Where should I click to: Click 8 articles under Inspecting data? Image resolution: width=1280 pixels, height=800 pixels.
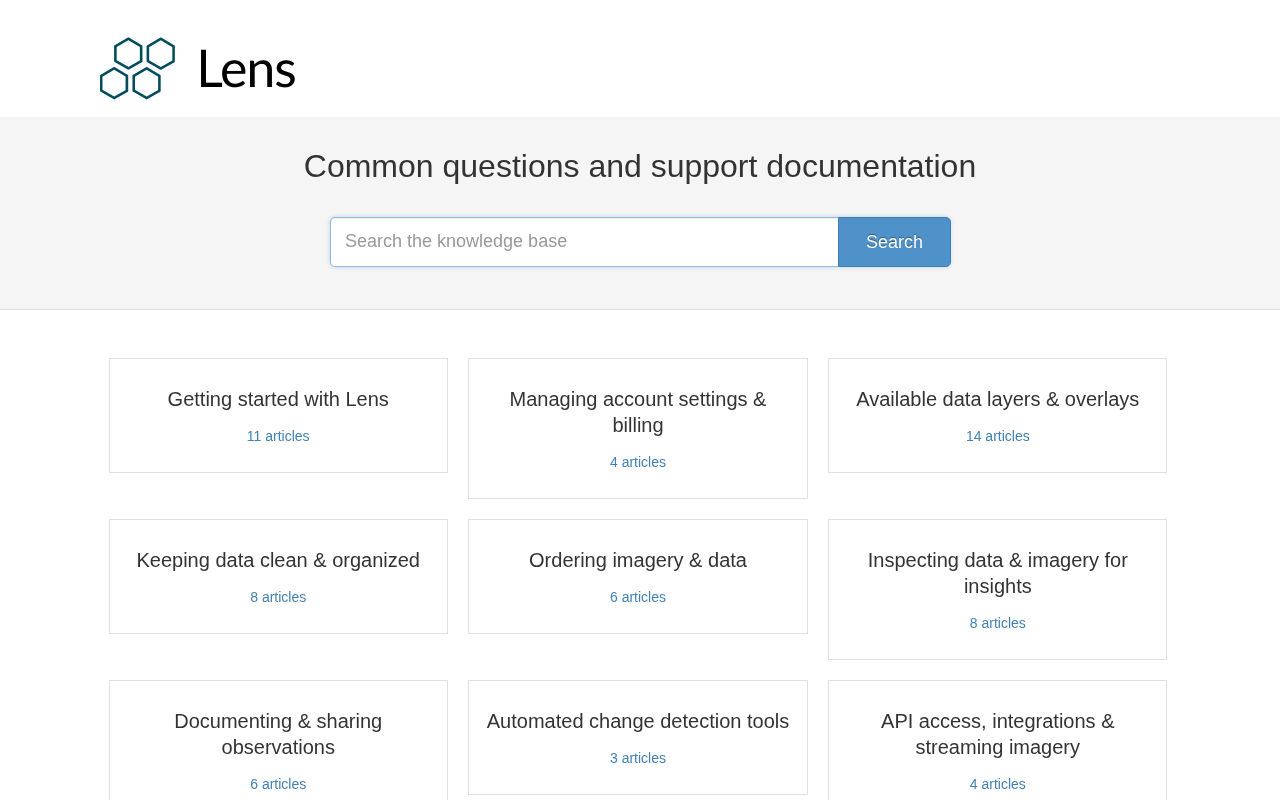click(x=997, y=623)
